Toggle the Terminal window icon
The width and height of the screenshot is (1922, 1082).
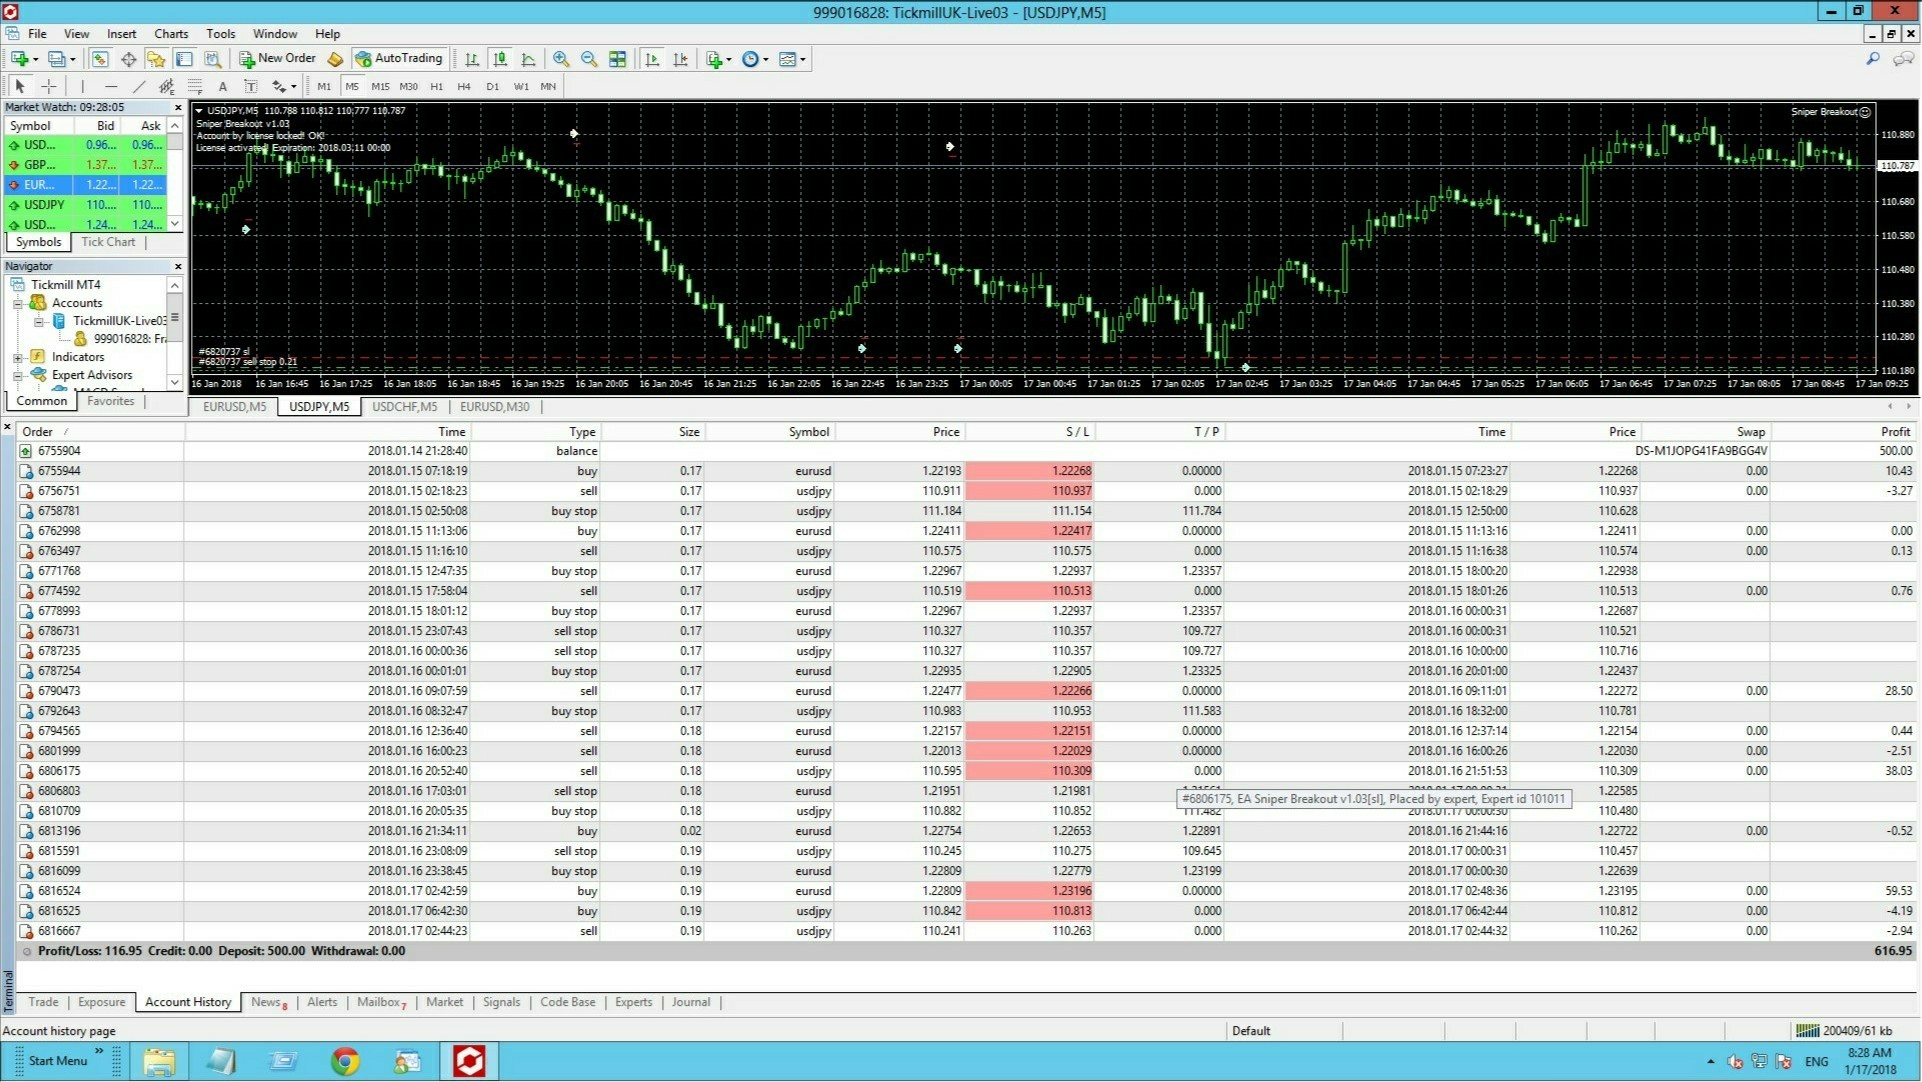point(184,59)
